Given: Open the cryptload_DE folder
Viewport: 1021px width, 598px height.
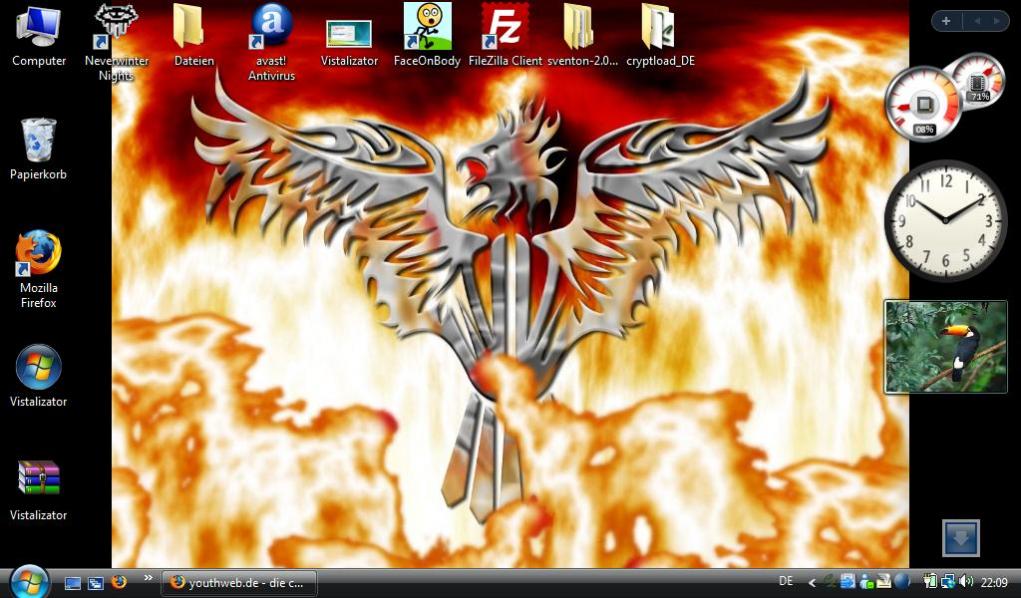Looking at the screenshot, I should point(659,27).
